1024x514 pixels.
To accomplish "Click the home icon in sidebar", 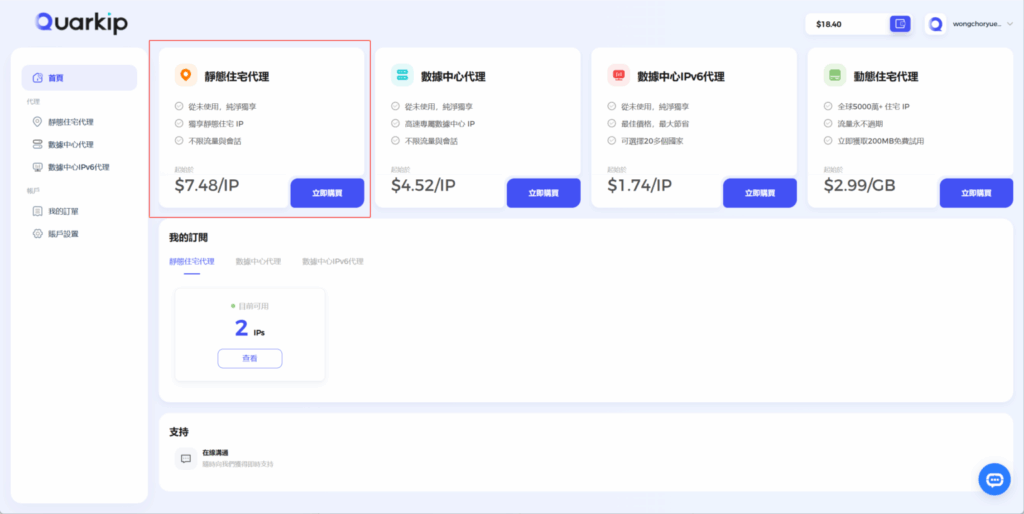I will [x=37, y=78].
